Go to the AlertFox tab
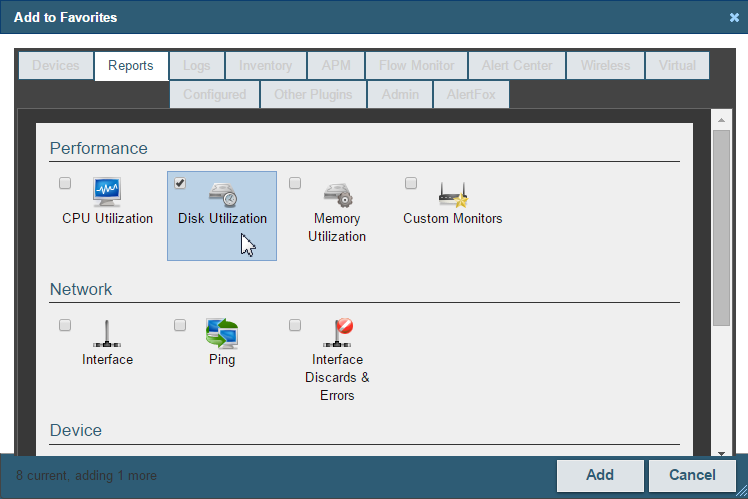The height and width of the screenshot is (499, 748). 471,95
